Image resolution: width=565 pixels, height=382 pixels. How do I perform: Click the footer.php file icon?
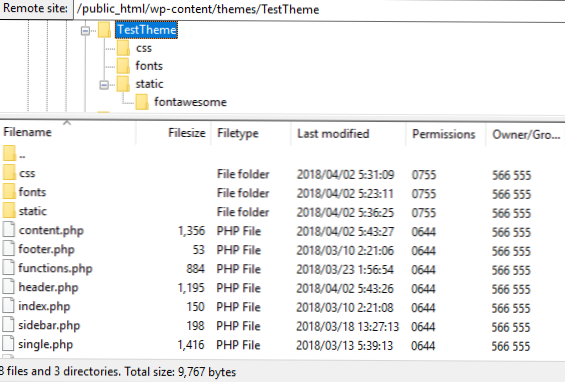9,249
